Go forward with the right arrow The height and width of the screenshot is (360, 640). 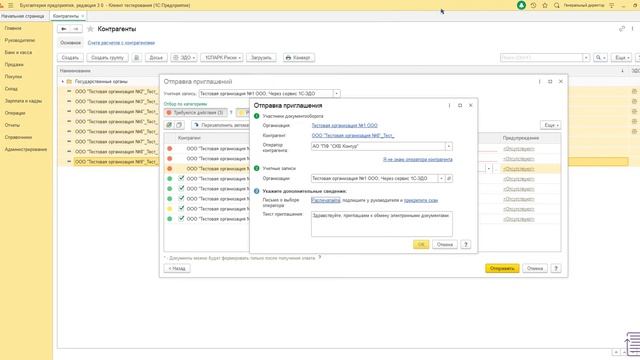pyautogui.click(x=76, y=29)
